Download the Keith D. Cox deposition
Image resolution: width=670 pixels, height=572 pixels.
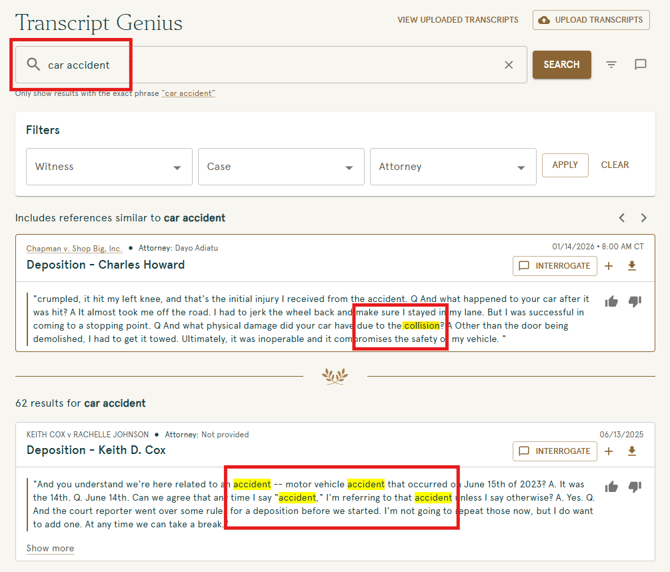(x=632, y=451)
